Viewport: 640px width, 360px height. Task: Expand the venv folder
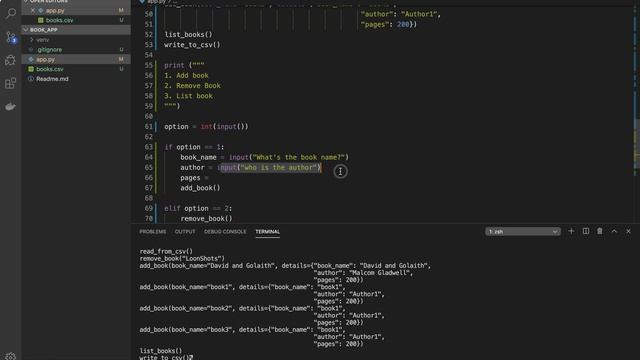tap(42, 40)
